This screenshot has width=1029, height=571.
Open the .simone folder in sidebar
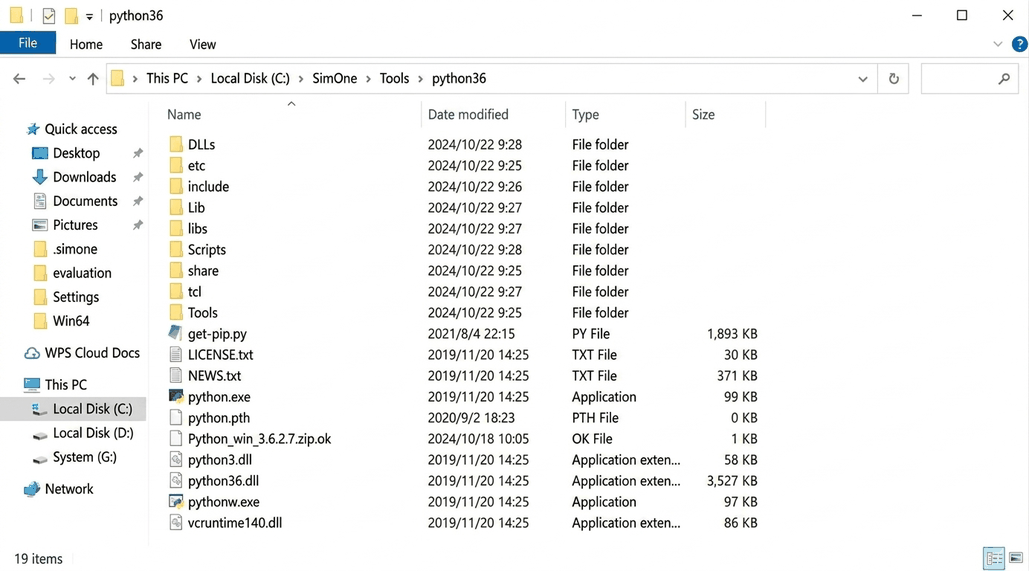coord(75,249)
